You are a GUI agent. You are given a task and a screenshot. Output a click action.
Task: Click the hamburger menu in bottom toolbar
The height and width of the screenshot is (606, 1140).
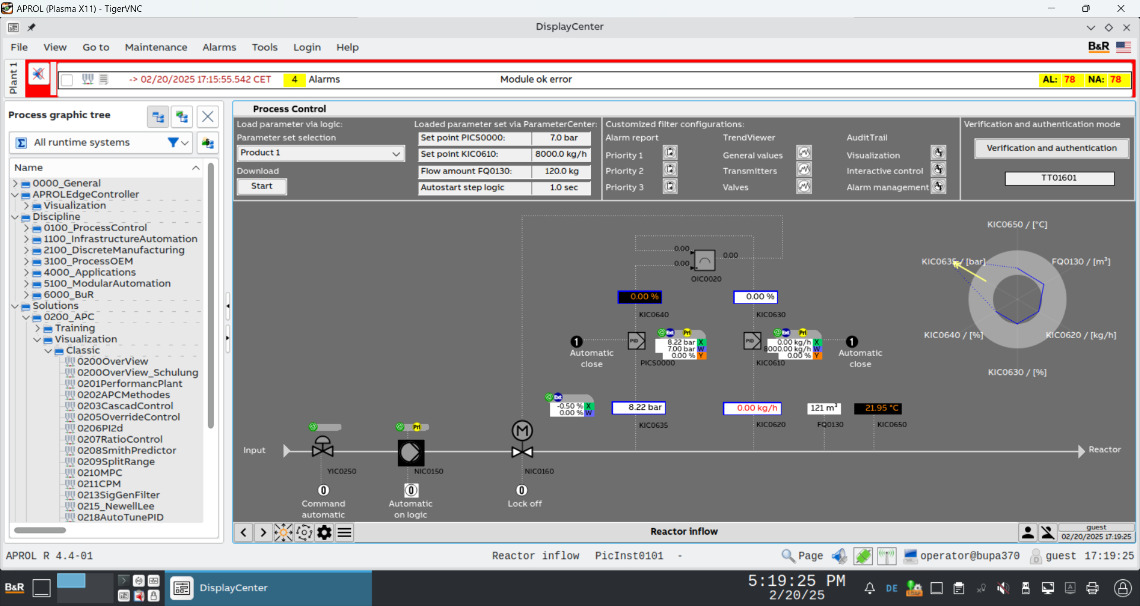click(345, 532)
